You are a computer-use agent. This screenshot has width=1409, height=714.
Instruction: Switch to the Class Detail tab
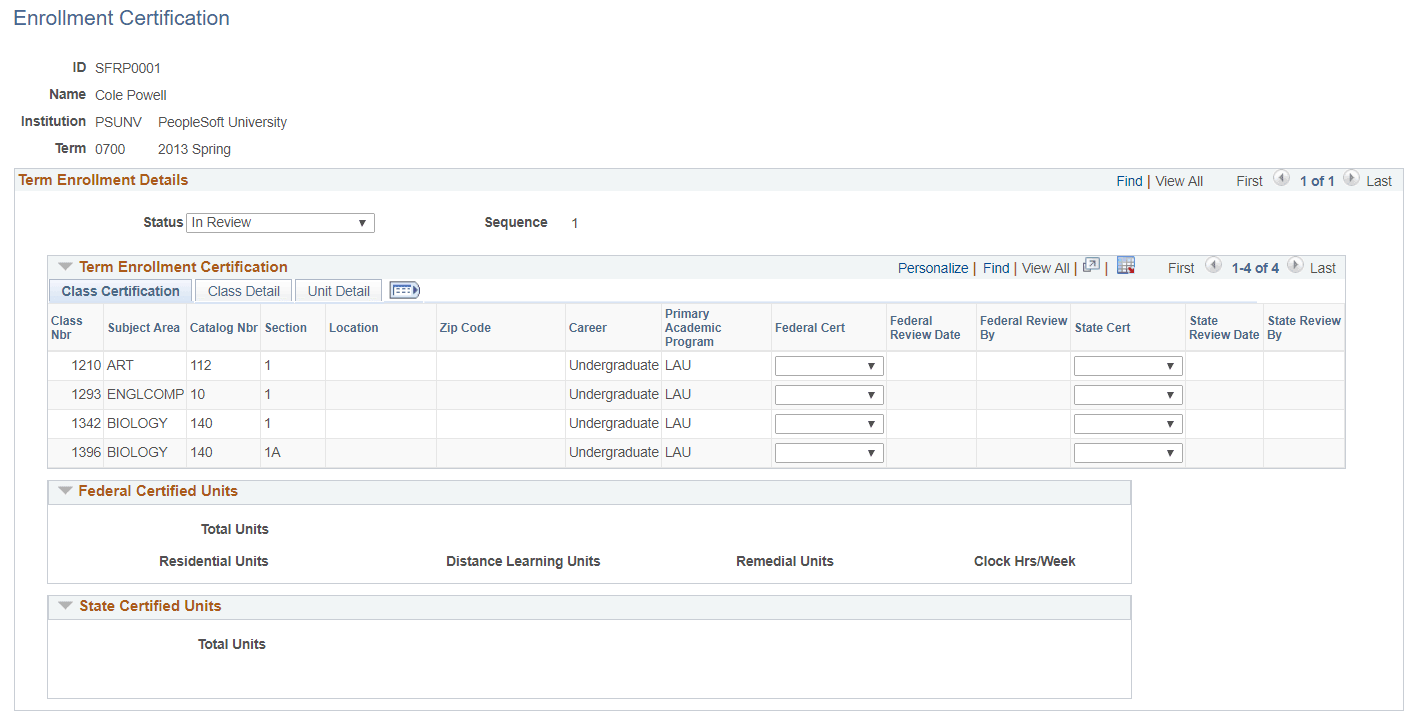pos(242,290)
